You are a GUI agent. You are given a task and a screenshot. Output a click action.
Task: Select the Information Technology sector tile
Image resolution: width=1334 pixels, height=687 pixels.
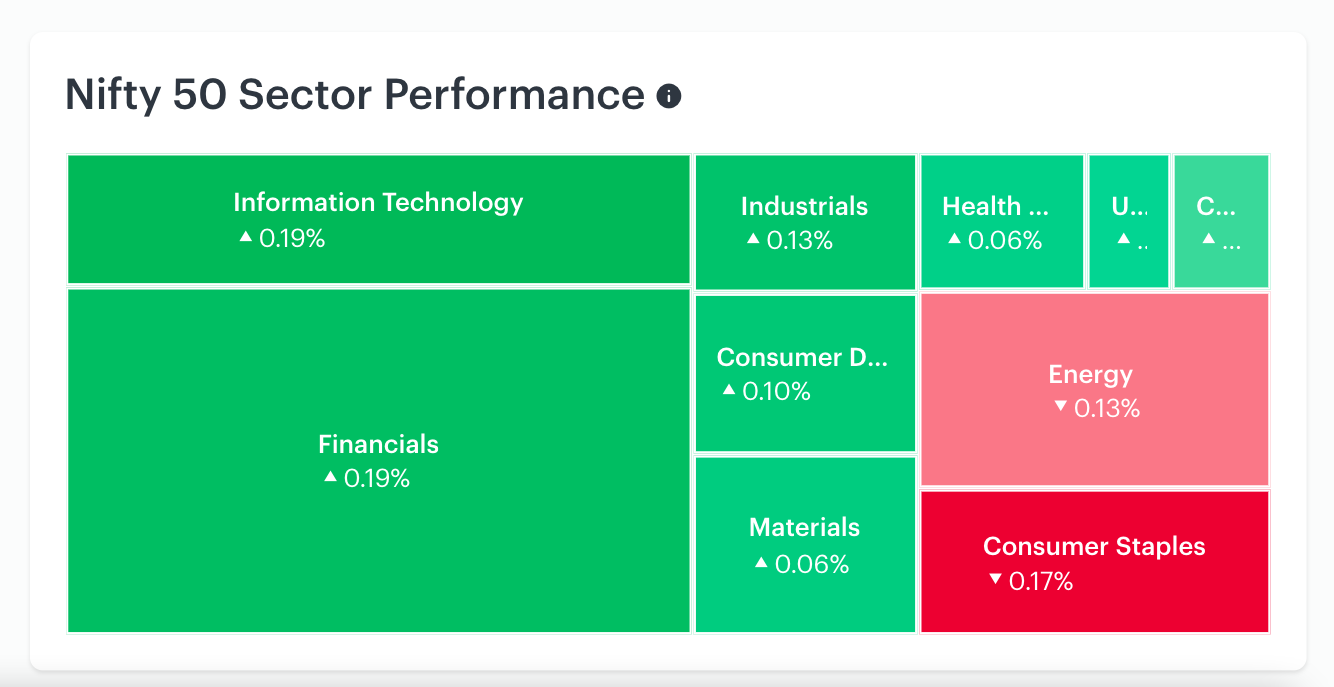pos(379,219)
